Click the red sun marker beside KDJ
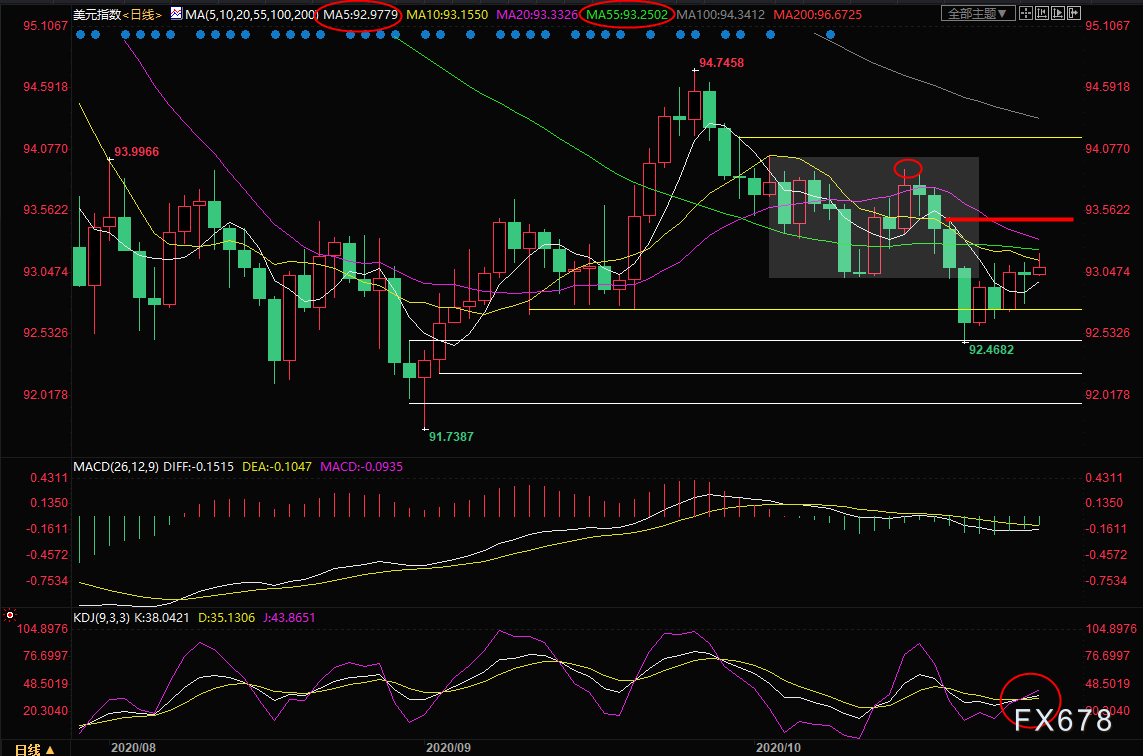The height and width of the screenshot is (756, 1143). pos(9,616)
